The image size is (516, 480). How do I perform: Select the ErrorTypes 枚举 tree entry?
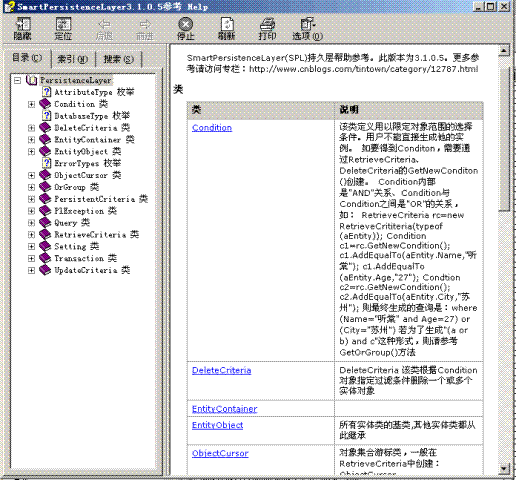click(88, 163)
